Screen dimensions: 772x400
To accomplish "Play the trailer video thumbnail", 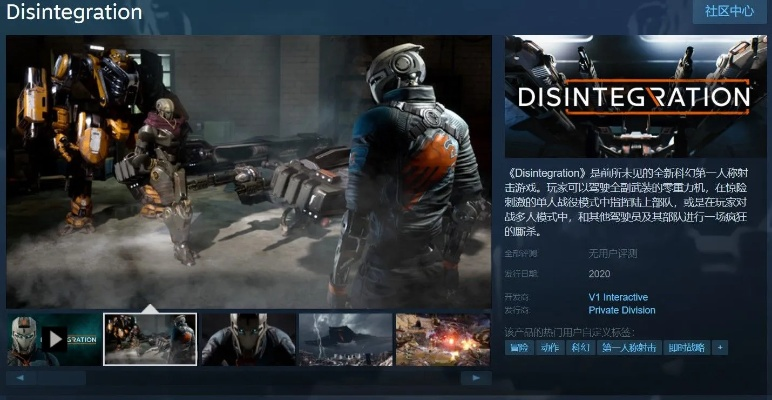I will tap(54, 339).
